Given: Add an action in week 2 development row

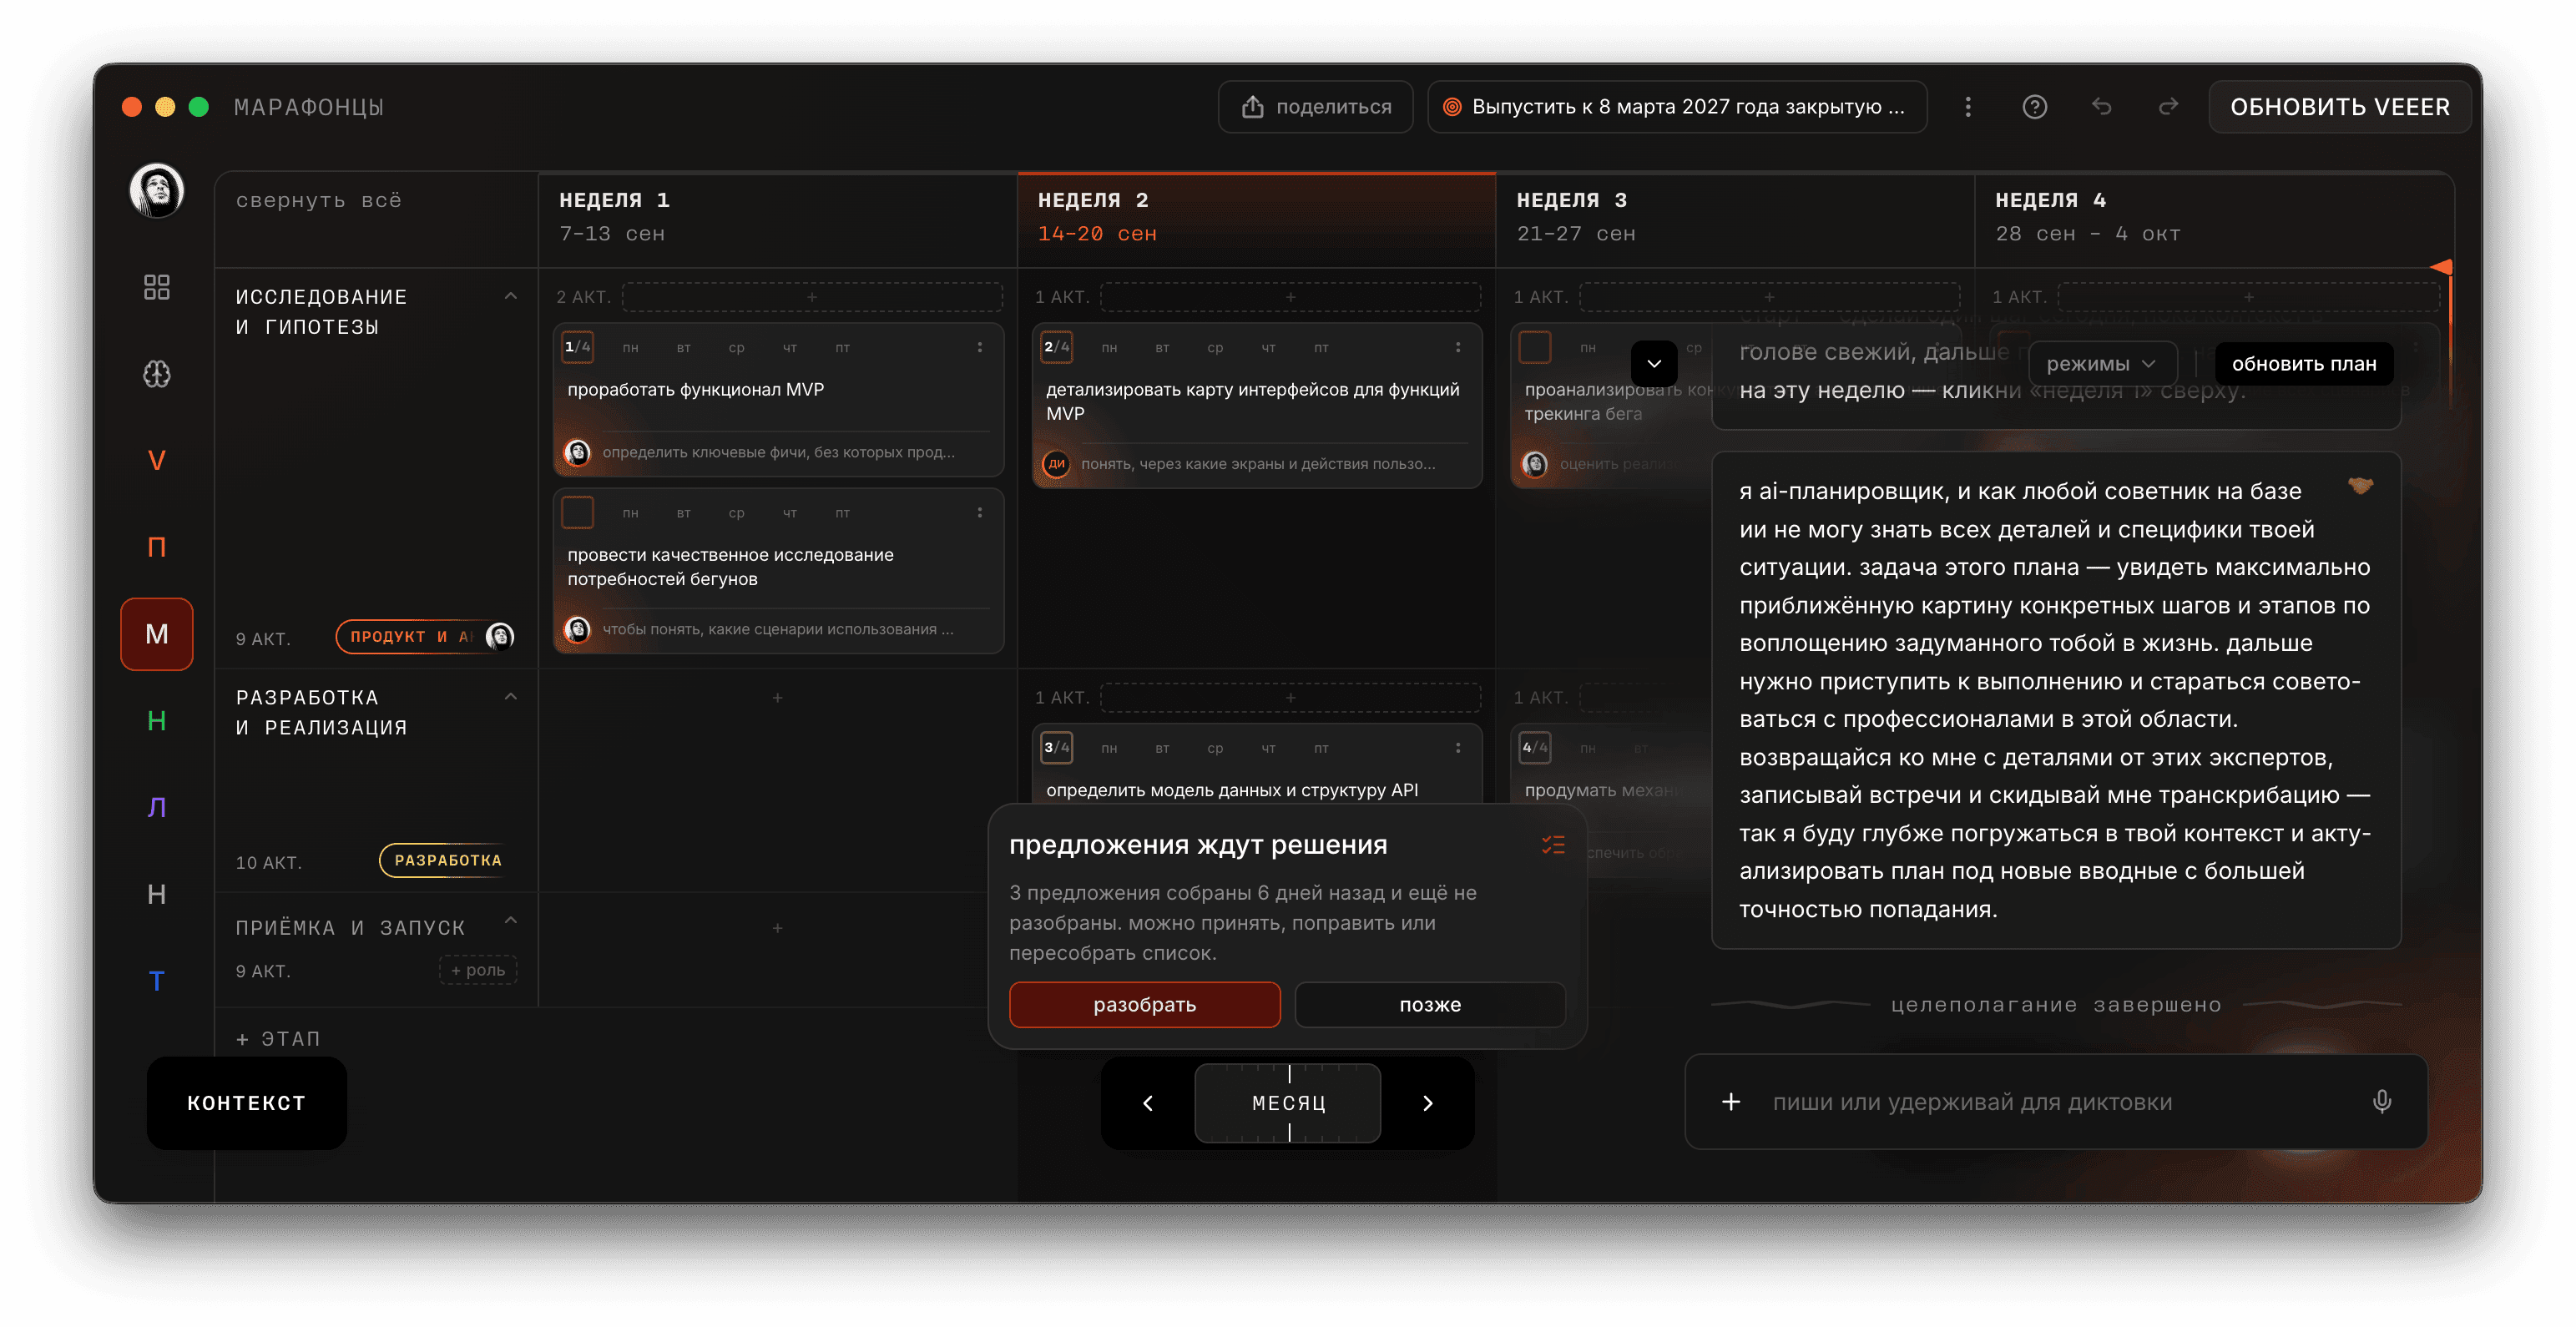Looking at the screenshot, I should (1290, 697).
